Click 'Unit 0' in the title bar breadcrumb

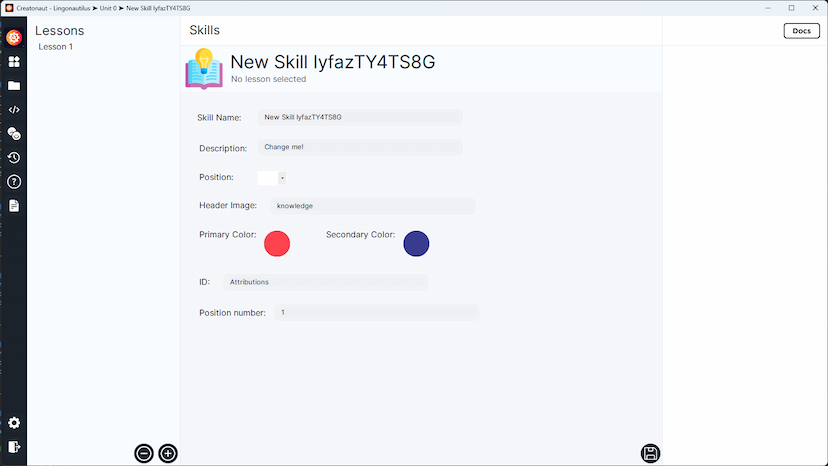click(x=108, y=8)
